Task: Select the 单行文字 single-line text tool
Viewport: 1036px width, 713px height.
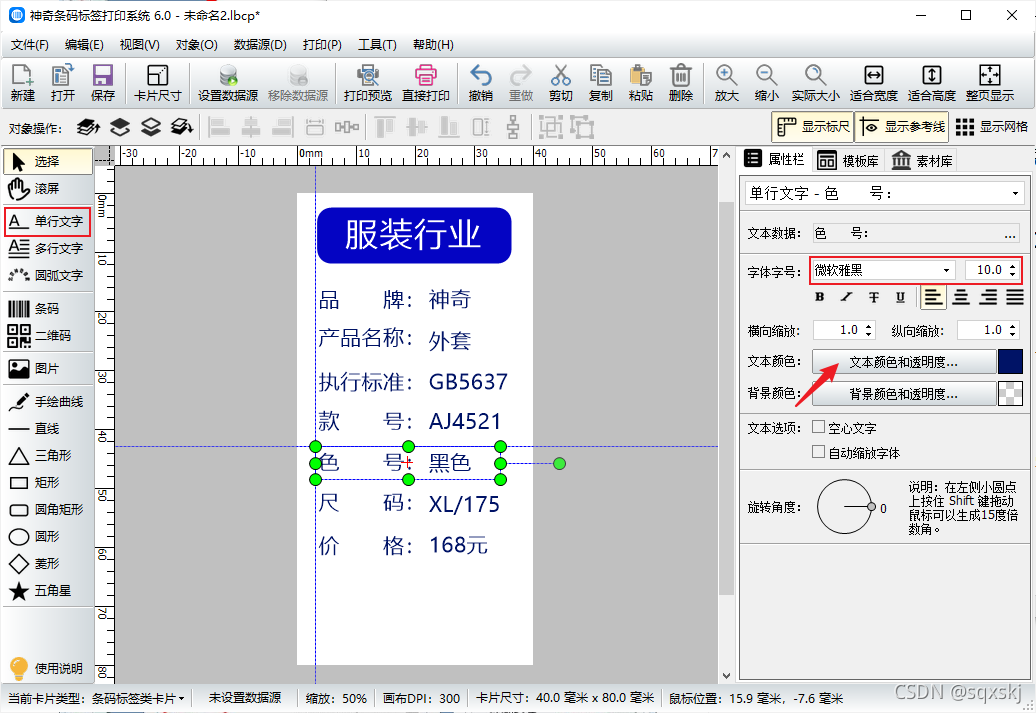Action: 47,221
